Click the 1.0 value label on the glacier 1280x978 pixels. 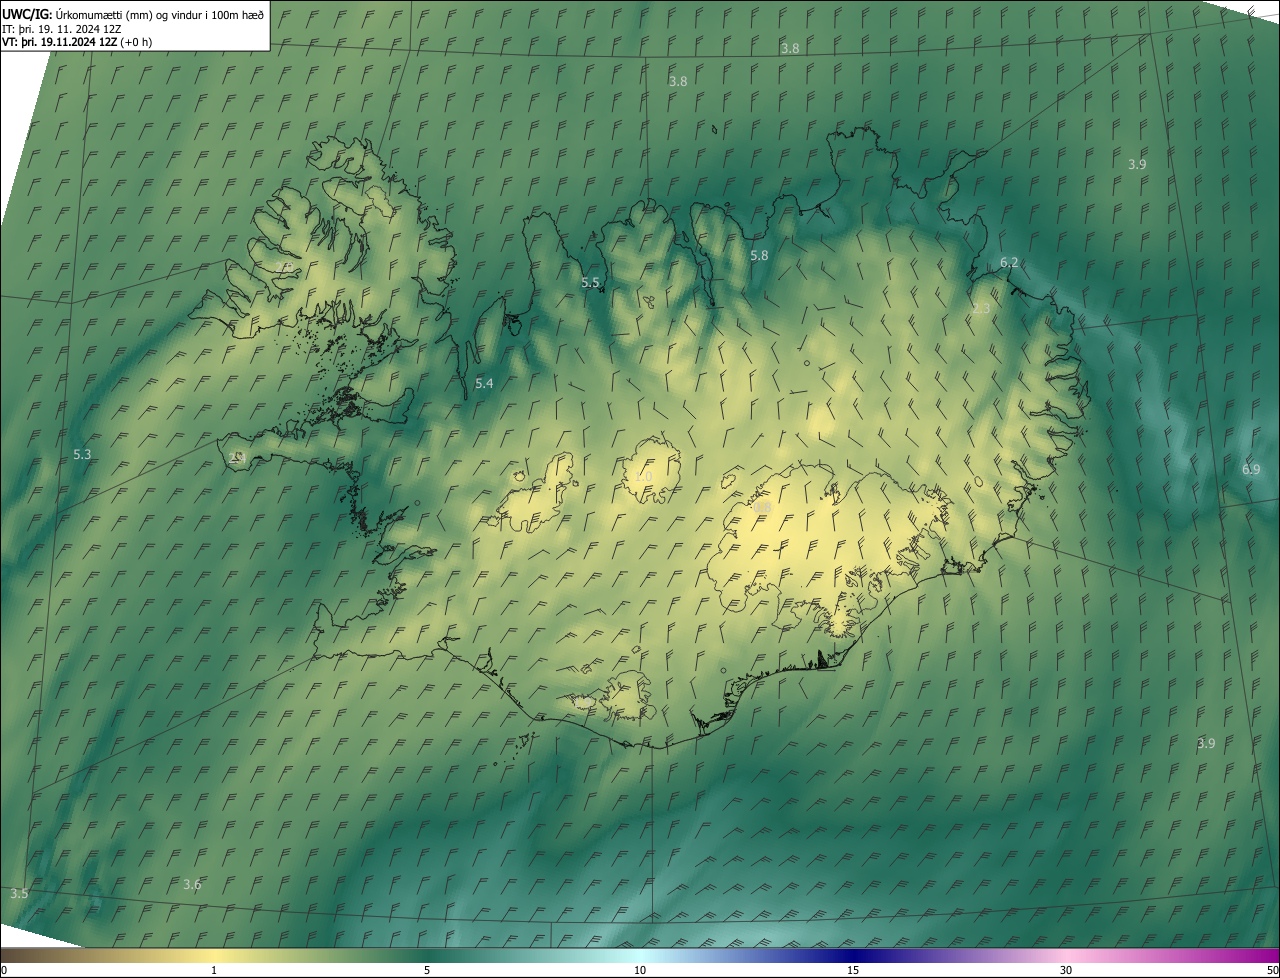click(644, 476)
